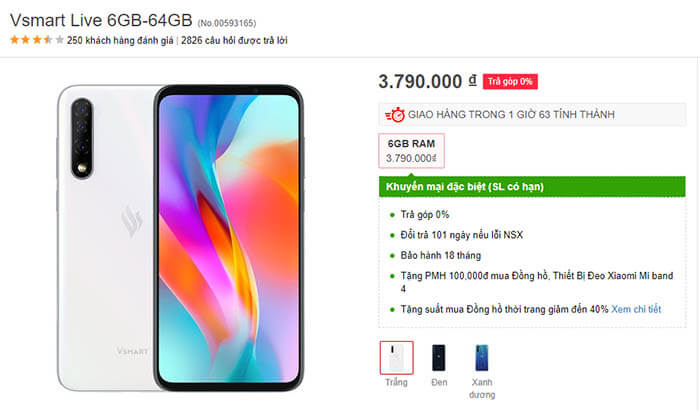Click the main Vsmart Live phone image

(x=181, y=238)
